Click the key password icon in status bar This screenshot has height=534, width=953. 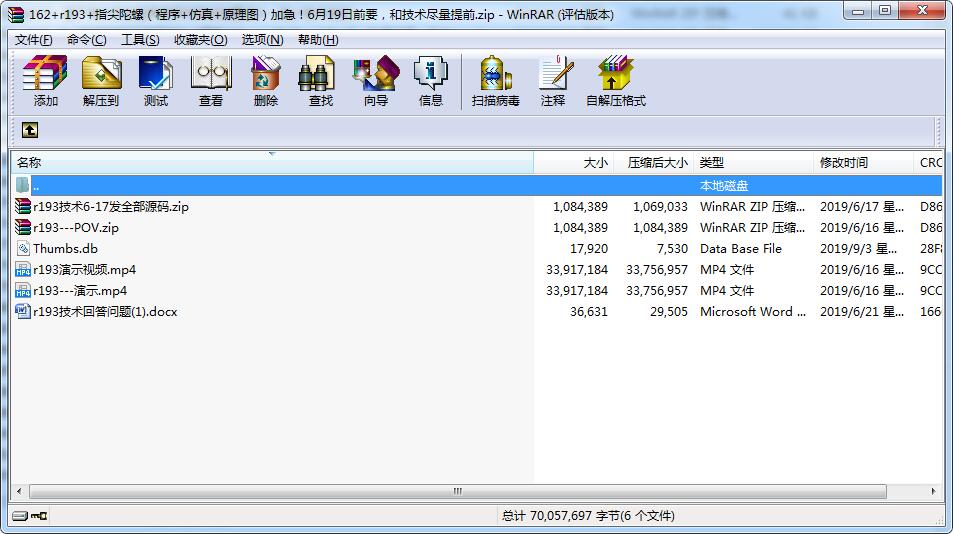tap(40, 516)
